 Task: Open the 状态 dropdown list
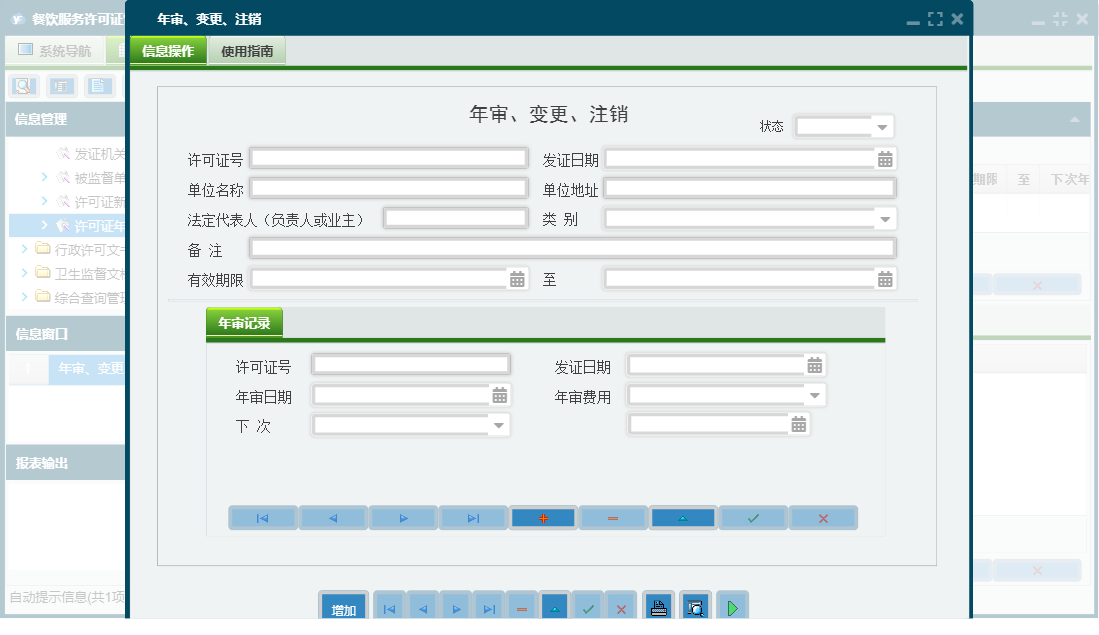click(x=881, y=127)
